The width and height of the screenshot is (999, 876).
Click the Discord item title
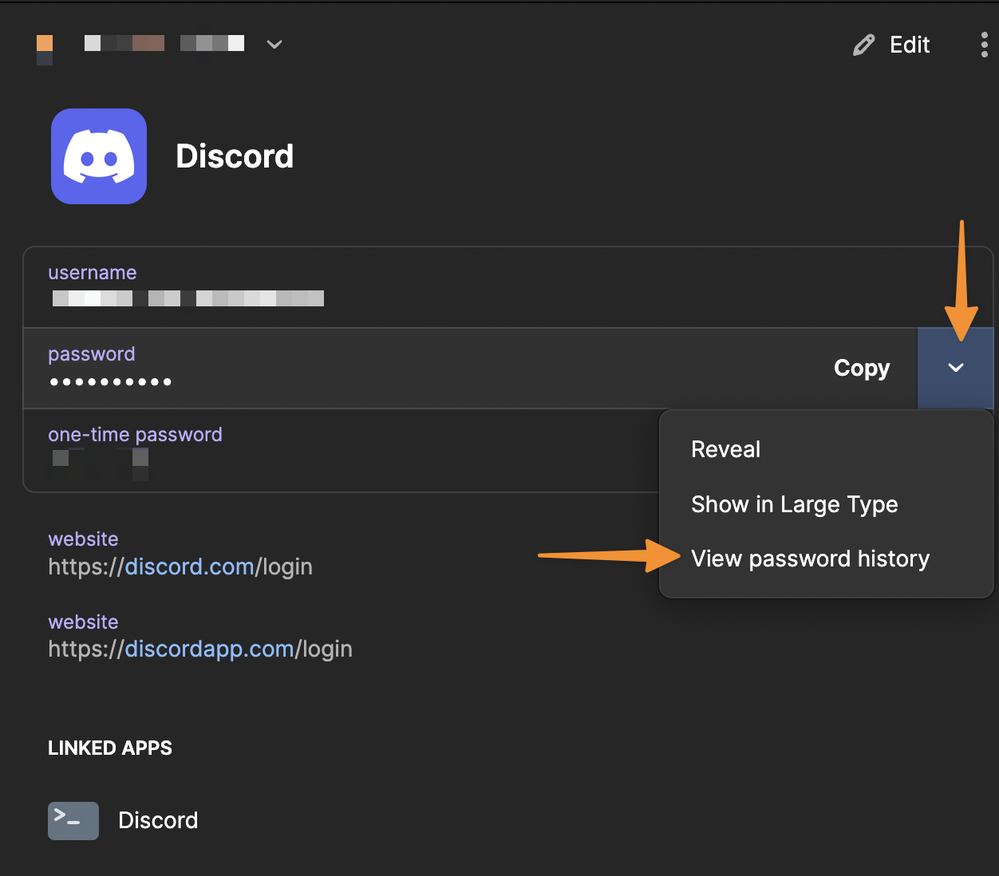(x=235, y=157)
